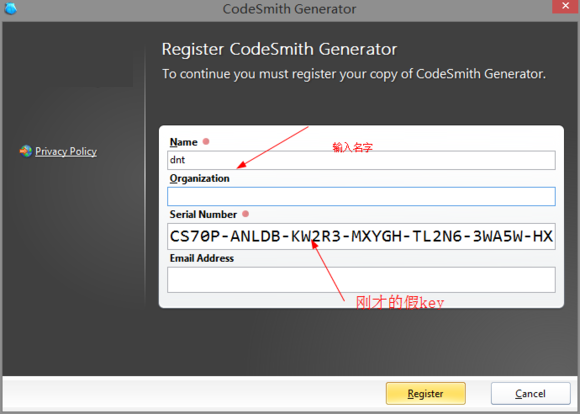Click the Organization label
Screen dimensions: 580x414
pos(200,179)
